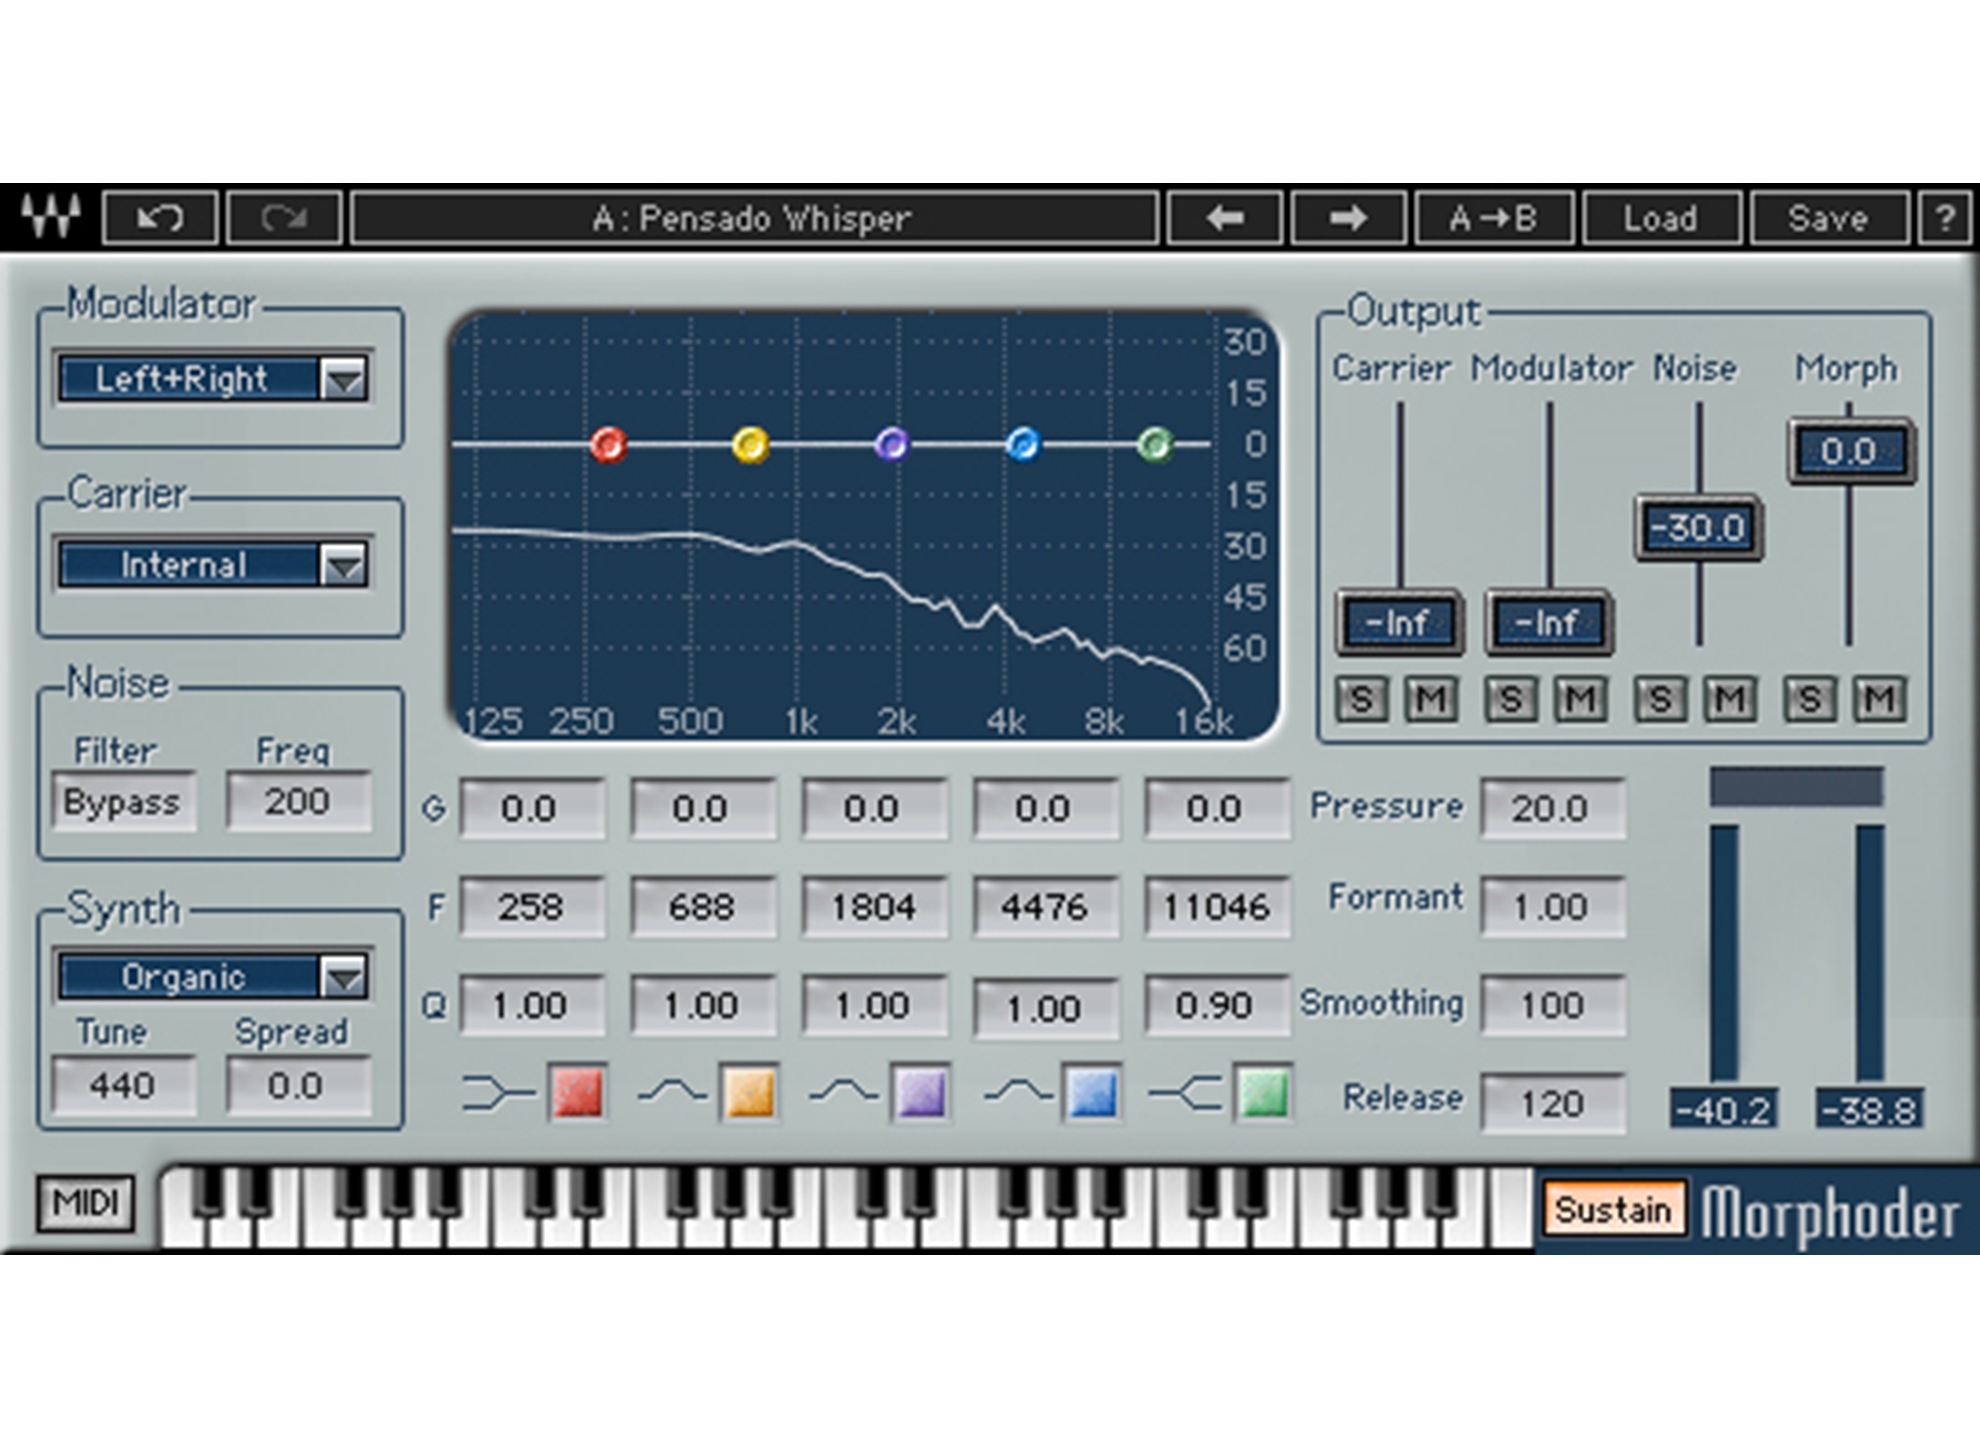The height and width of the screenshot is (1440, 1980).
Task: Solo the Carrier output channel
Action: pyautogui.click(x=1361, y=699)
